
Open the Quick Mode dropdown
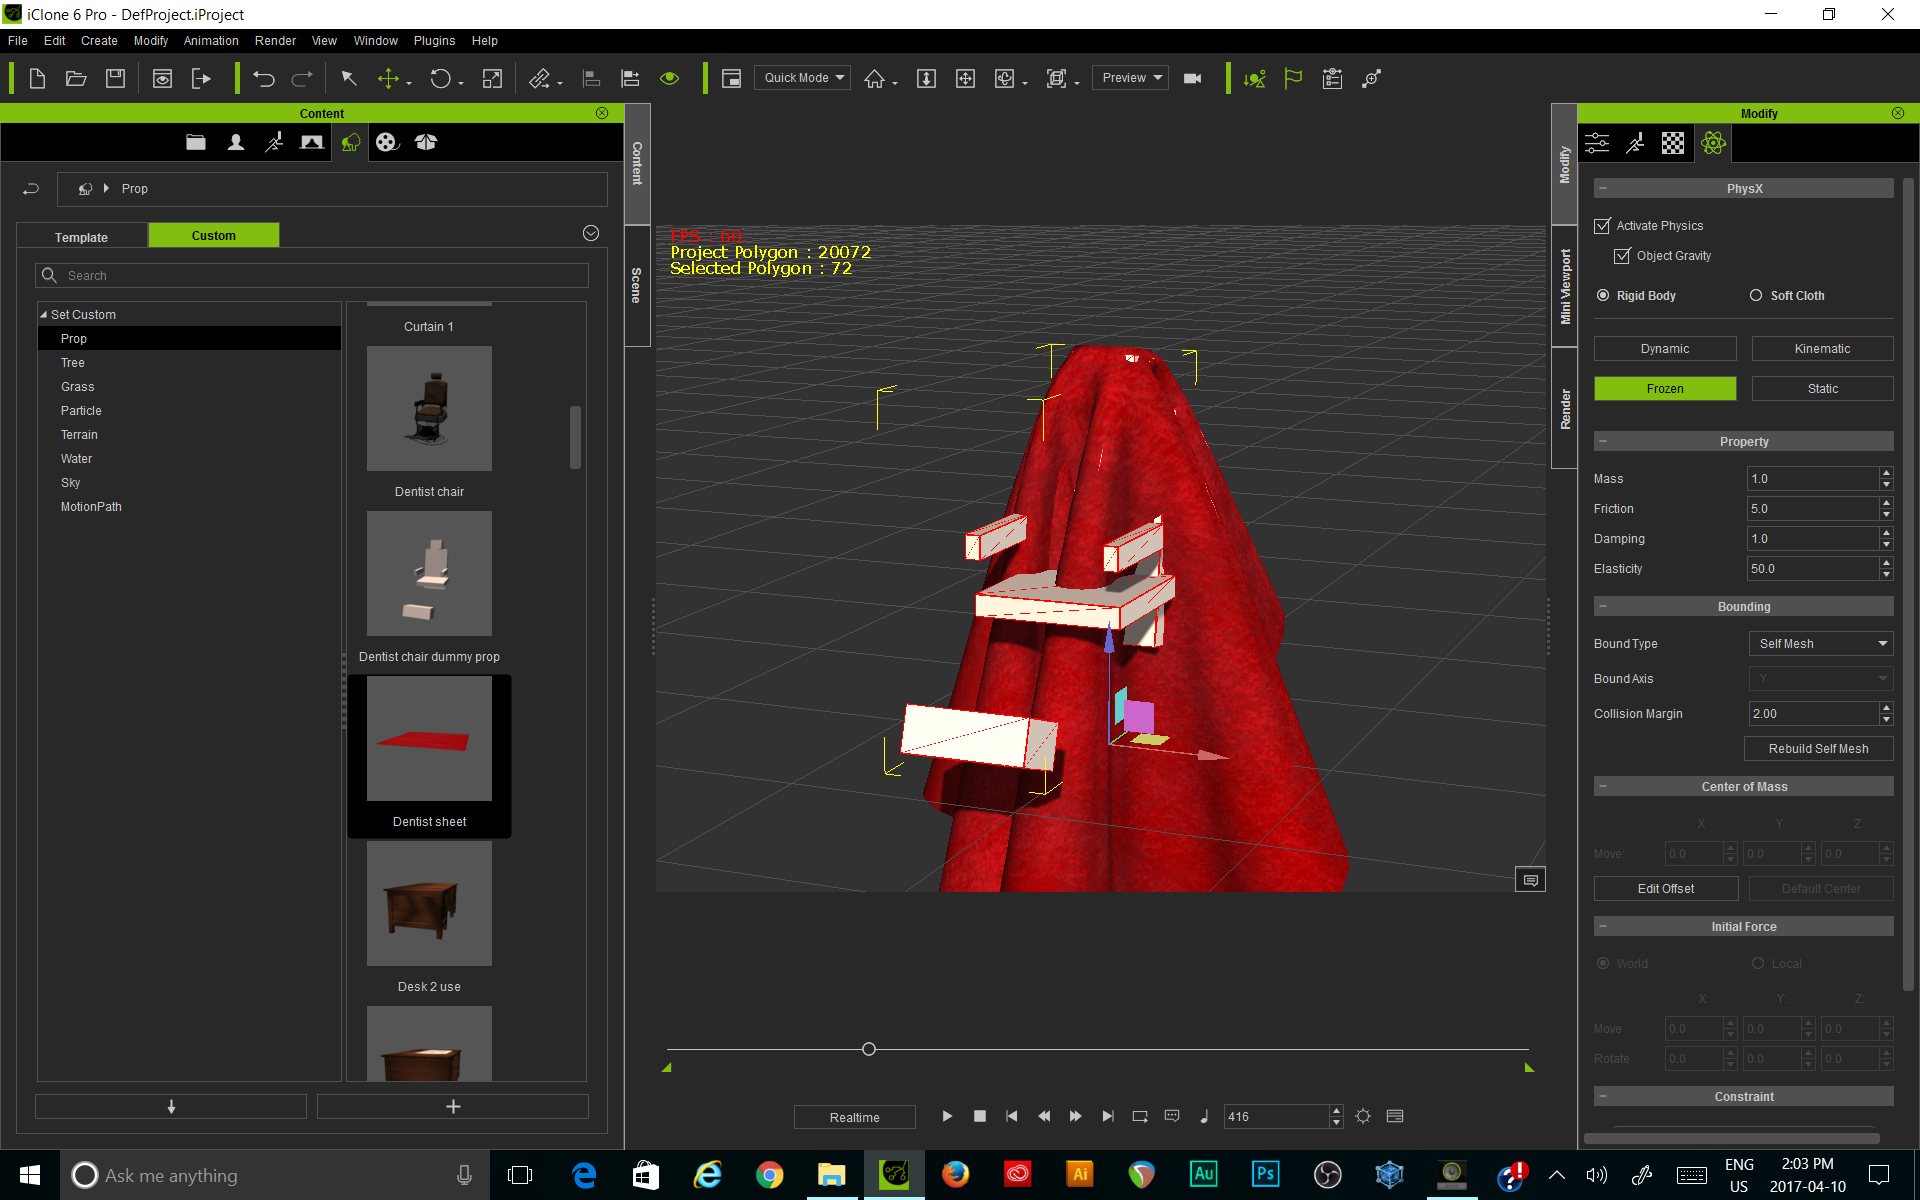[x=803, y=78]
